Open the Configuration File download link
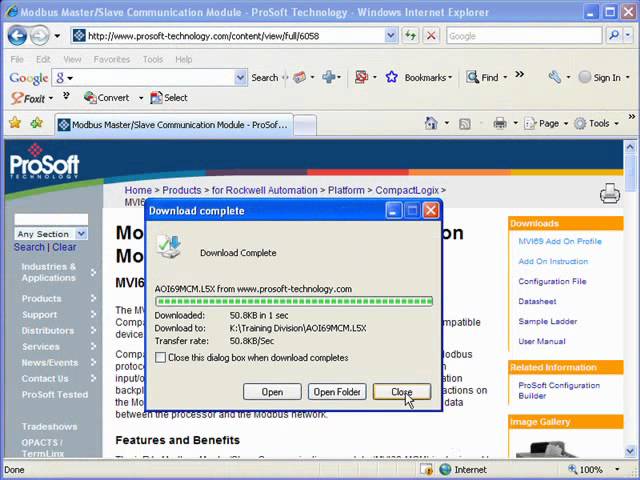Viewport: 640px width, 480px height. [x=552, y=281]
